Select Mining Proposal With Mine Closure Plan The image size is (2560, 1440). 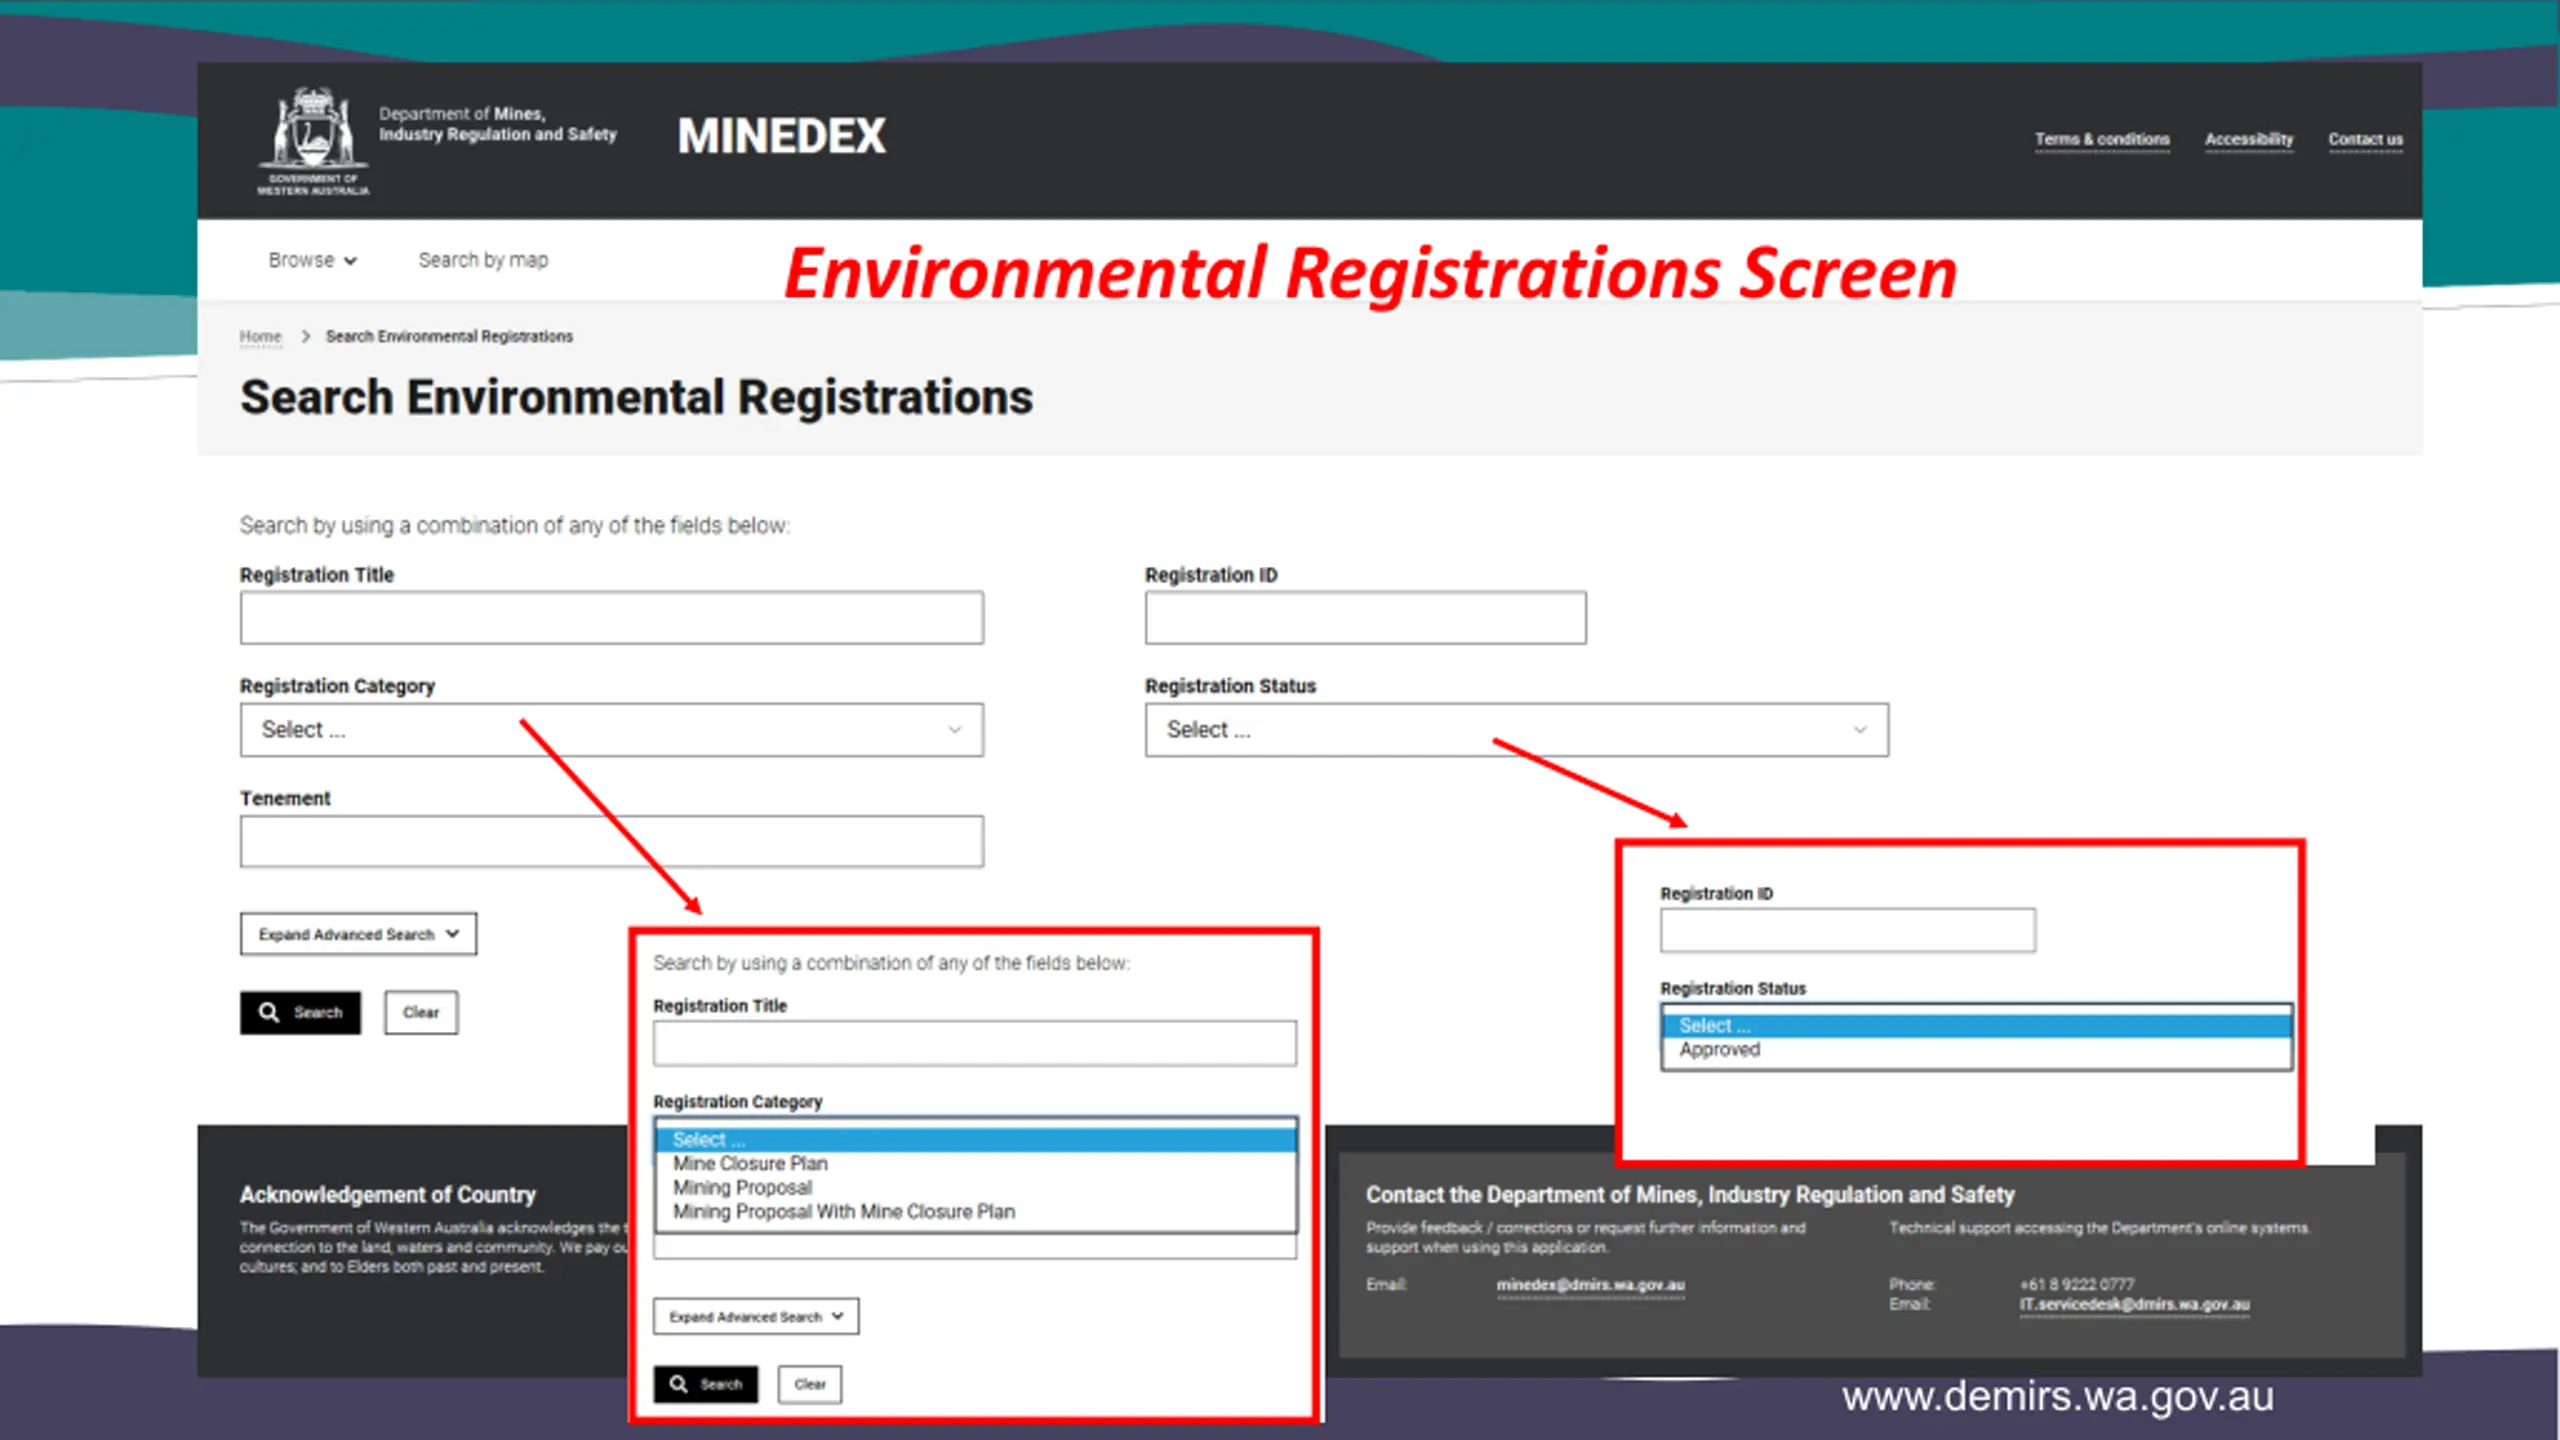pyautogui.click(x=976, y=1211)
